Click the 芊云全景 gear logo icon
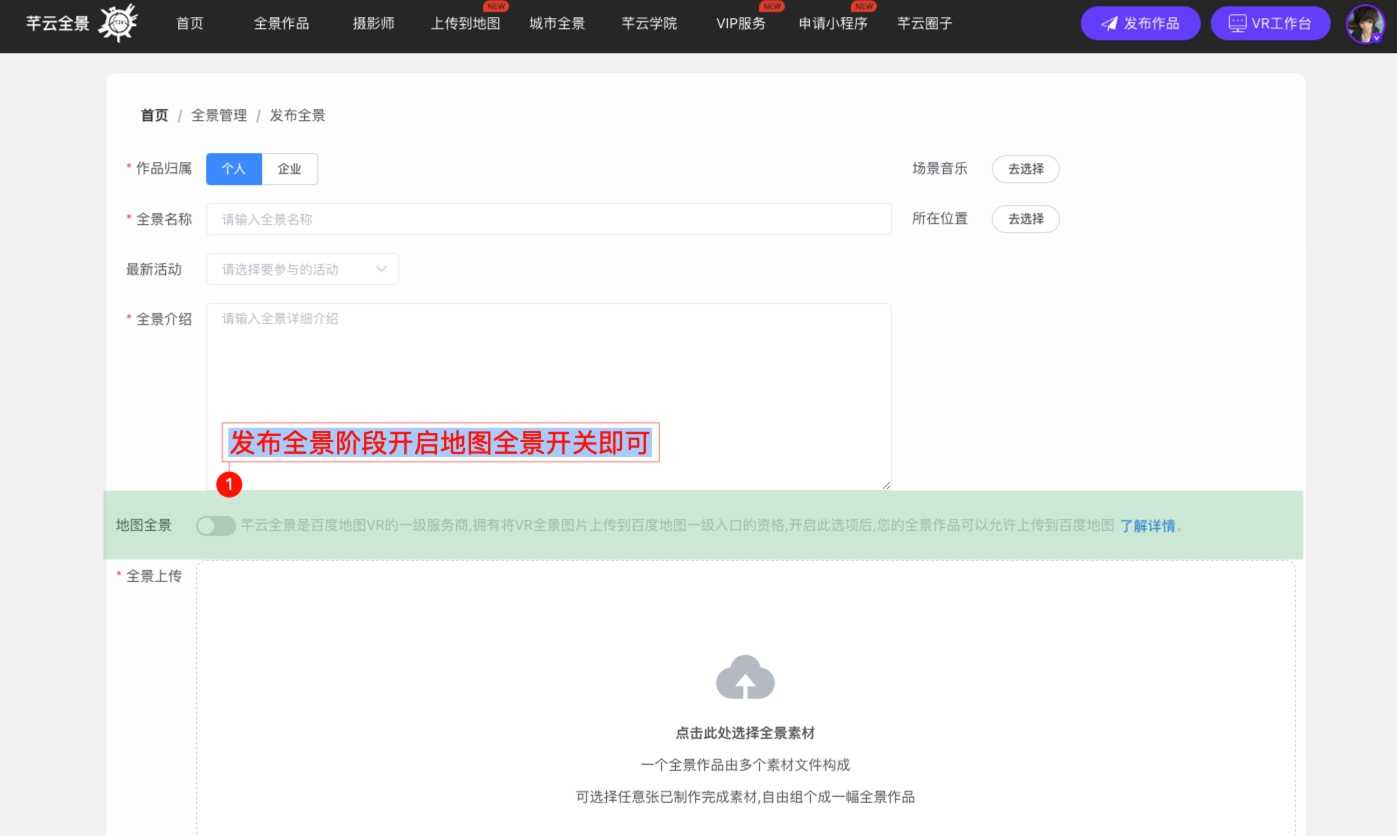The image size is (1397, 836). pyautogui.click(x=118, y=23)
